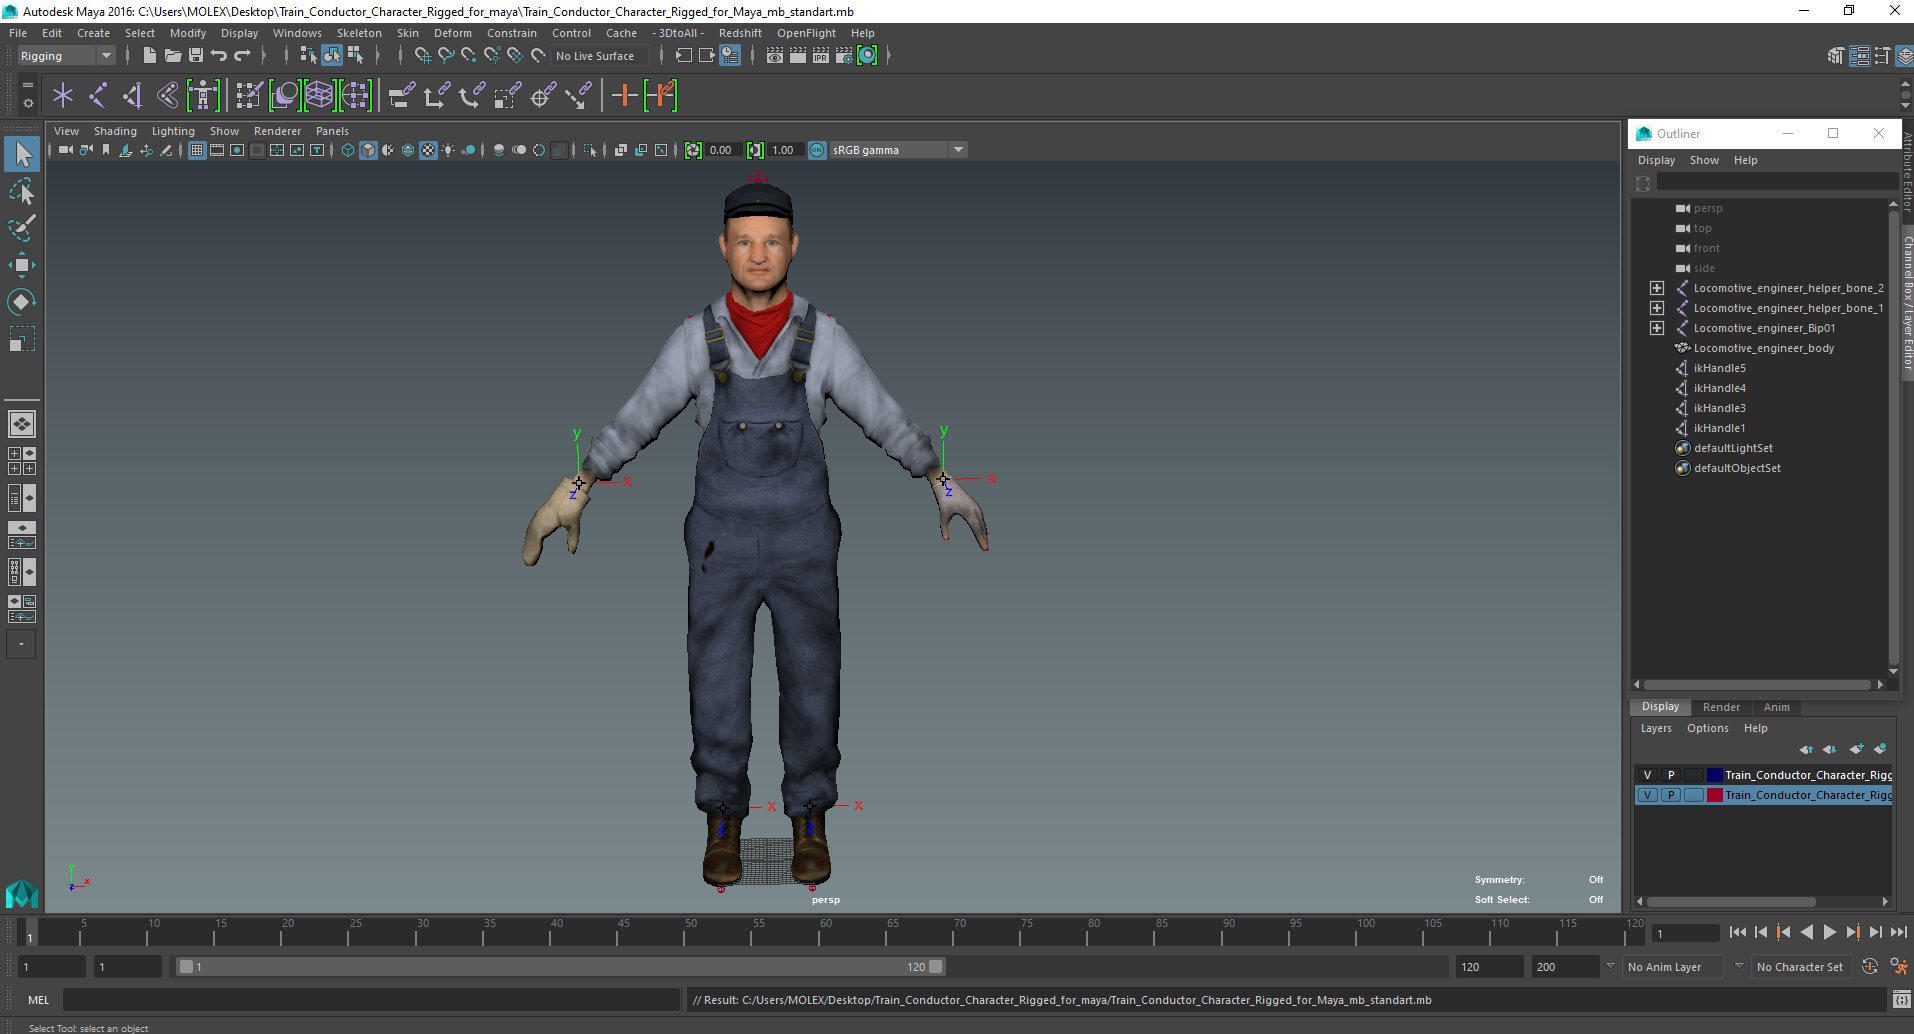Play the animation forwards
The image size is (1914, 1034).
click(x=1829, y=932)
